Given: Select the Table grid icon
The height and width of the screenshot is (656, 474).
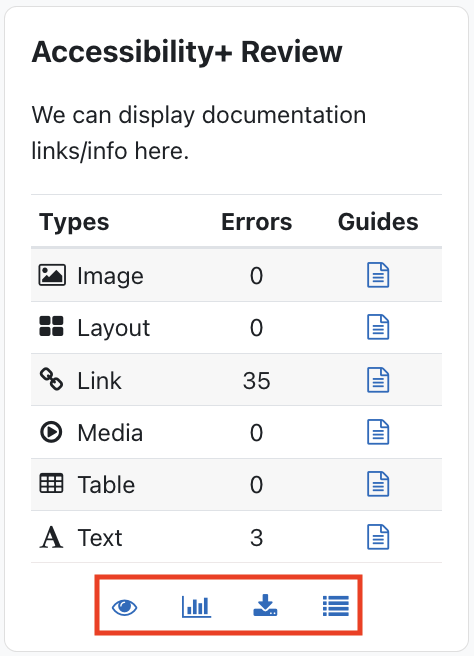Looking at the screenshot, I should pos(51,483).
